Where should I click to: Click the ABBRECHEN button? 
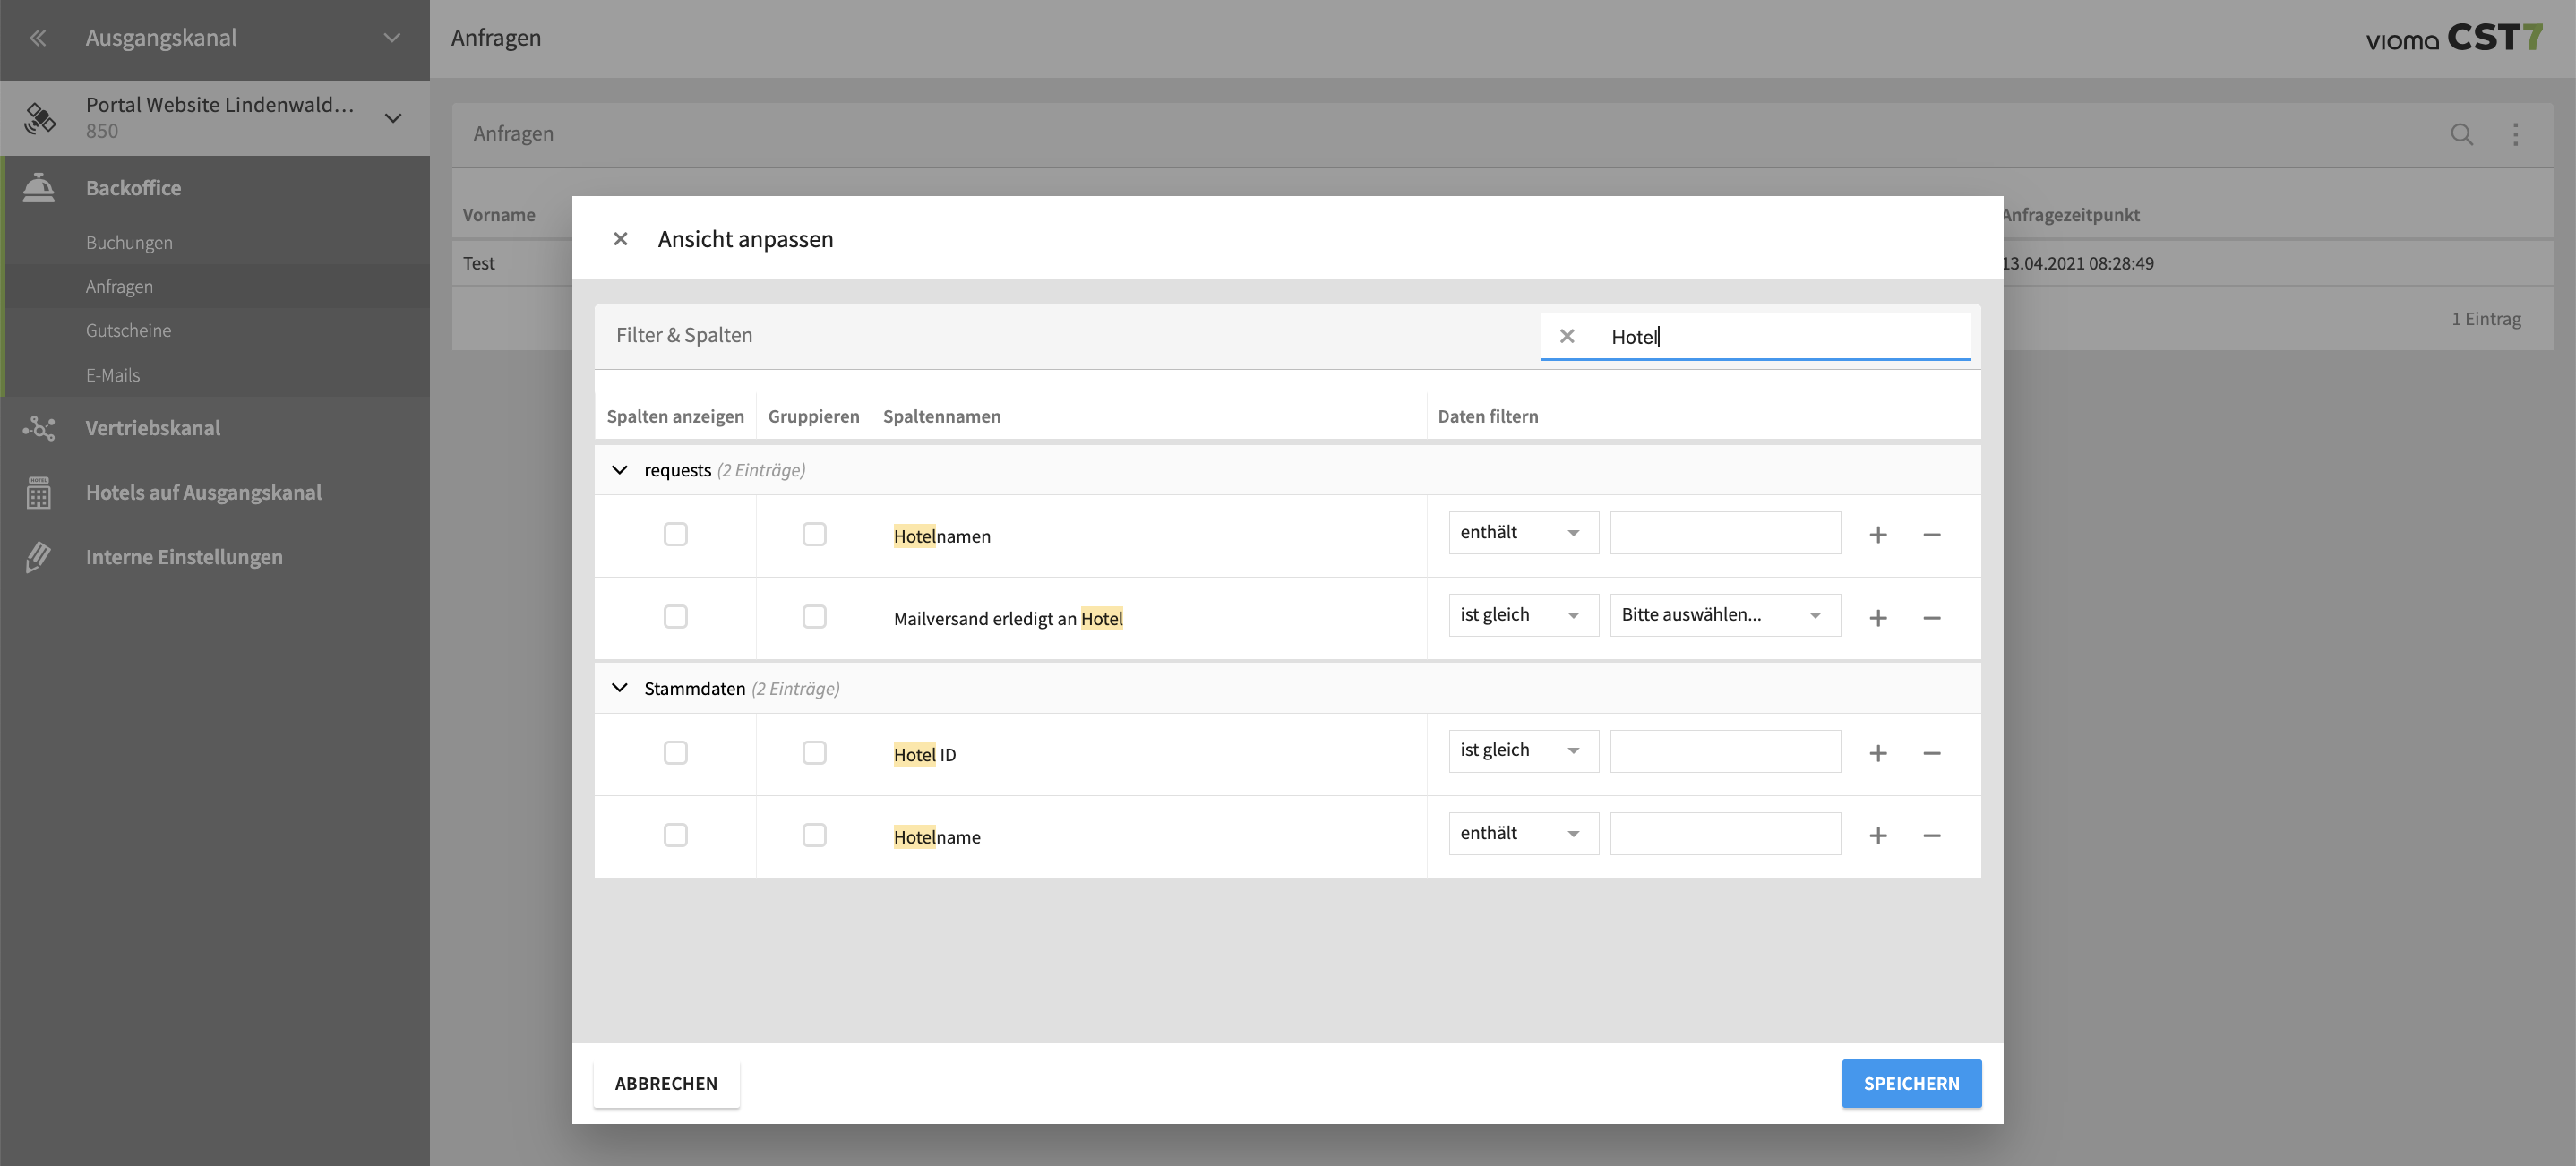pos(666,1084)
